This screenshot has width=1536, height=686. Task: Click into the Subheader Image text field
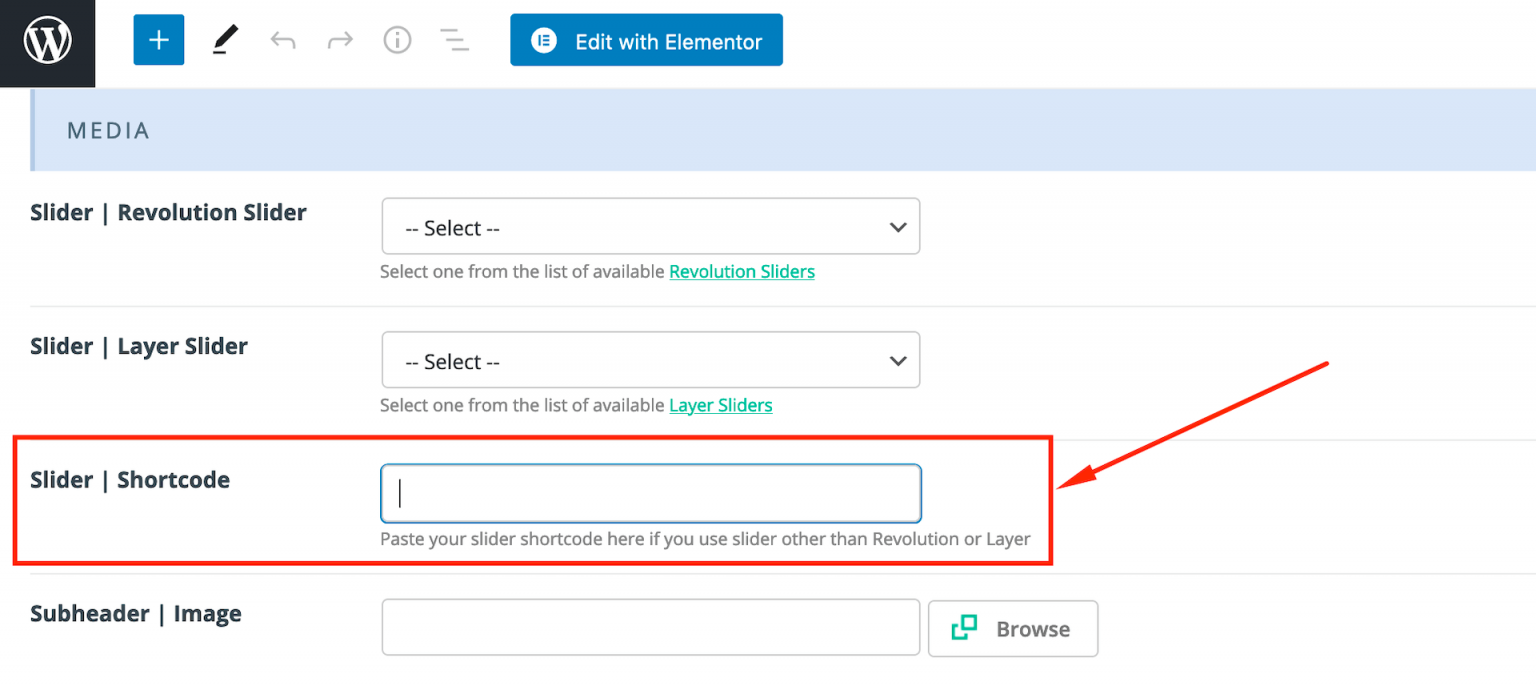[x=651, y=628]
